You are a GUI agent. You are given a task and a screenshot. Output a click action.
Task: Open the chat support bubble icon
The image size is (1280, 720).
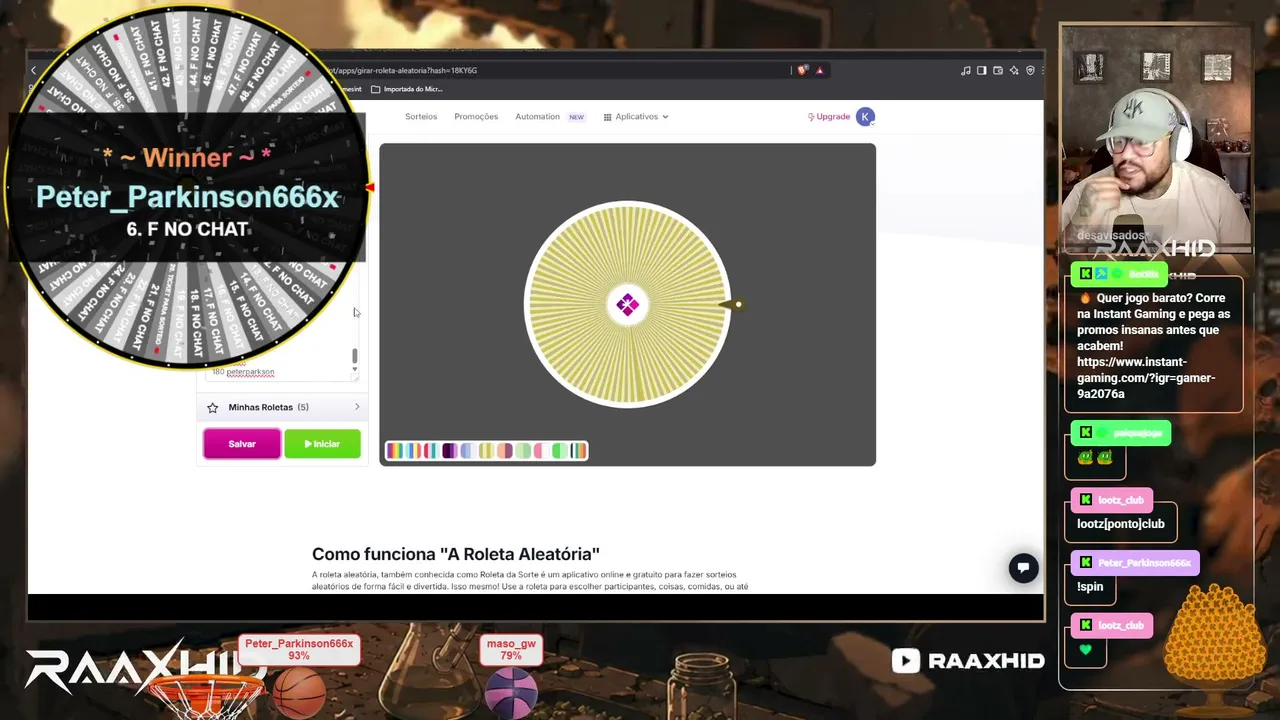[x=1023, y=568]
